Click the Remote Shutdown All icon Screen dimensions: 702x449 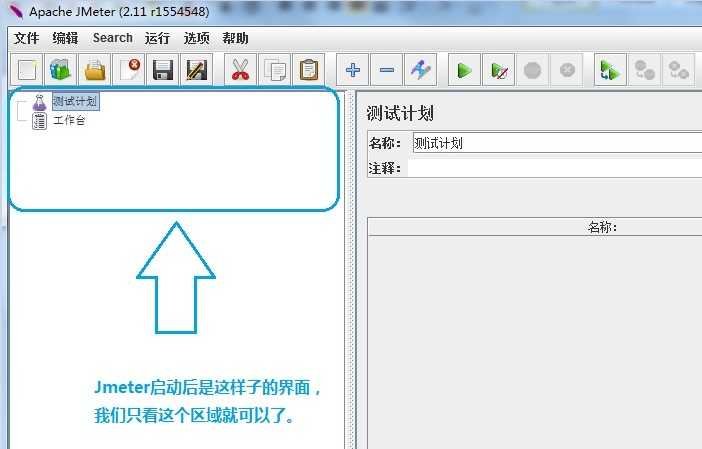coord(678,70)
